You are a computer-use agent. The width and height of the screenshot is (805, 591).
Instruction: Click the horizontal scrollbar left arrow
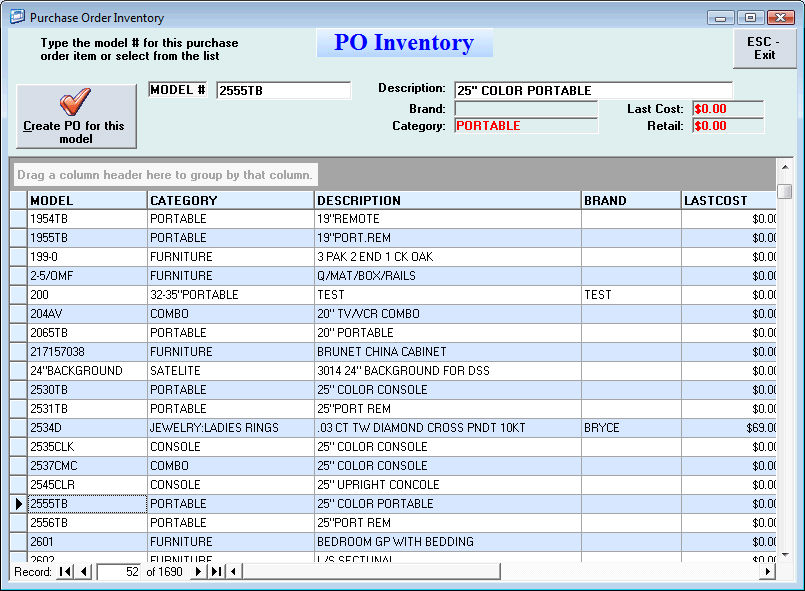pyautogui.click(x=234, y=572)
